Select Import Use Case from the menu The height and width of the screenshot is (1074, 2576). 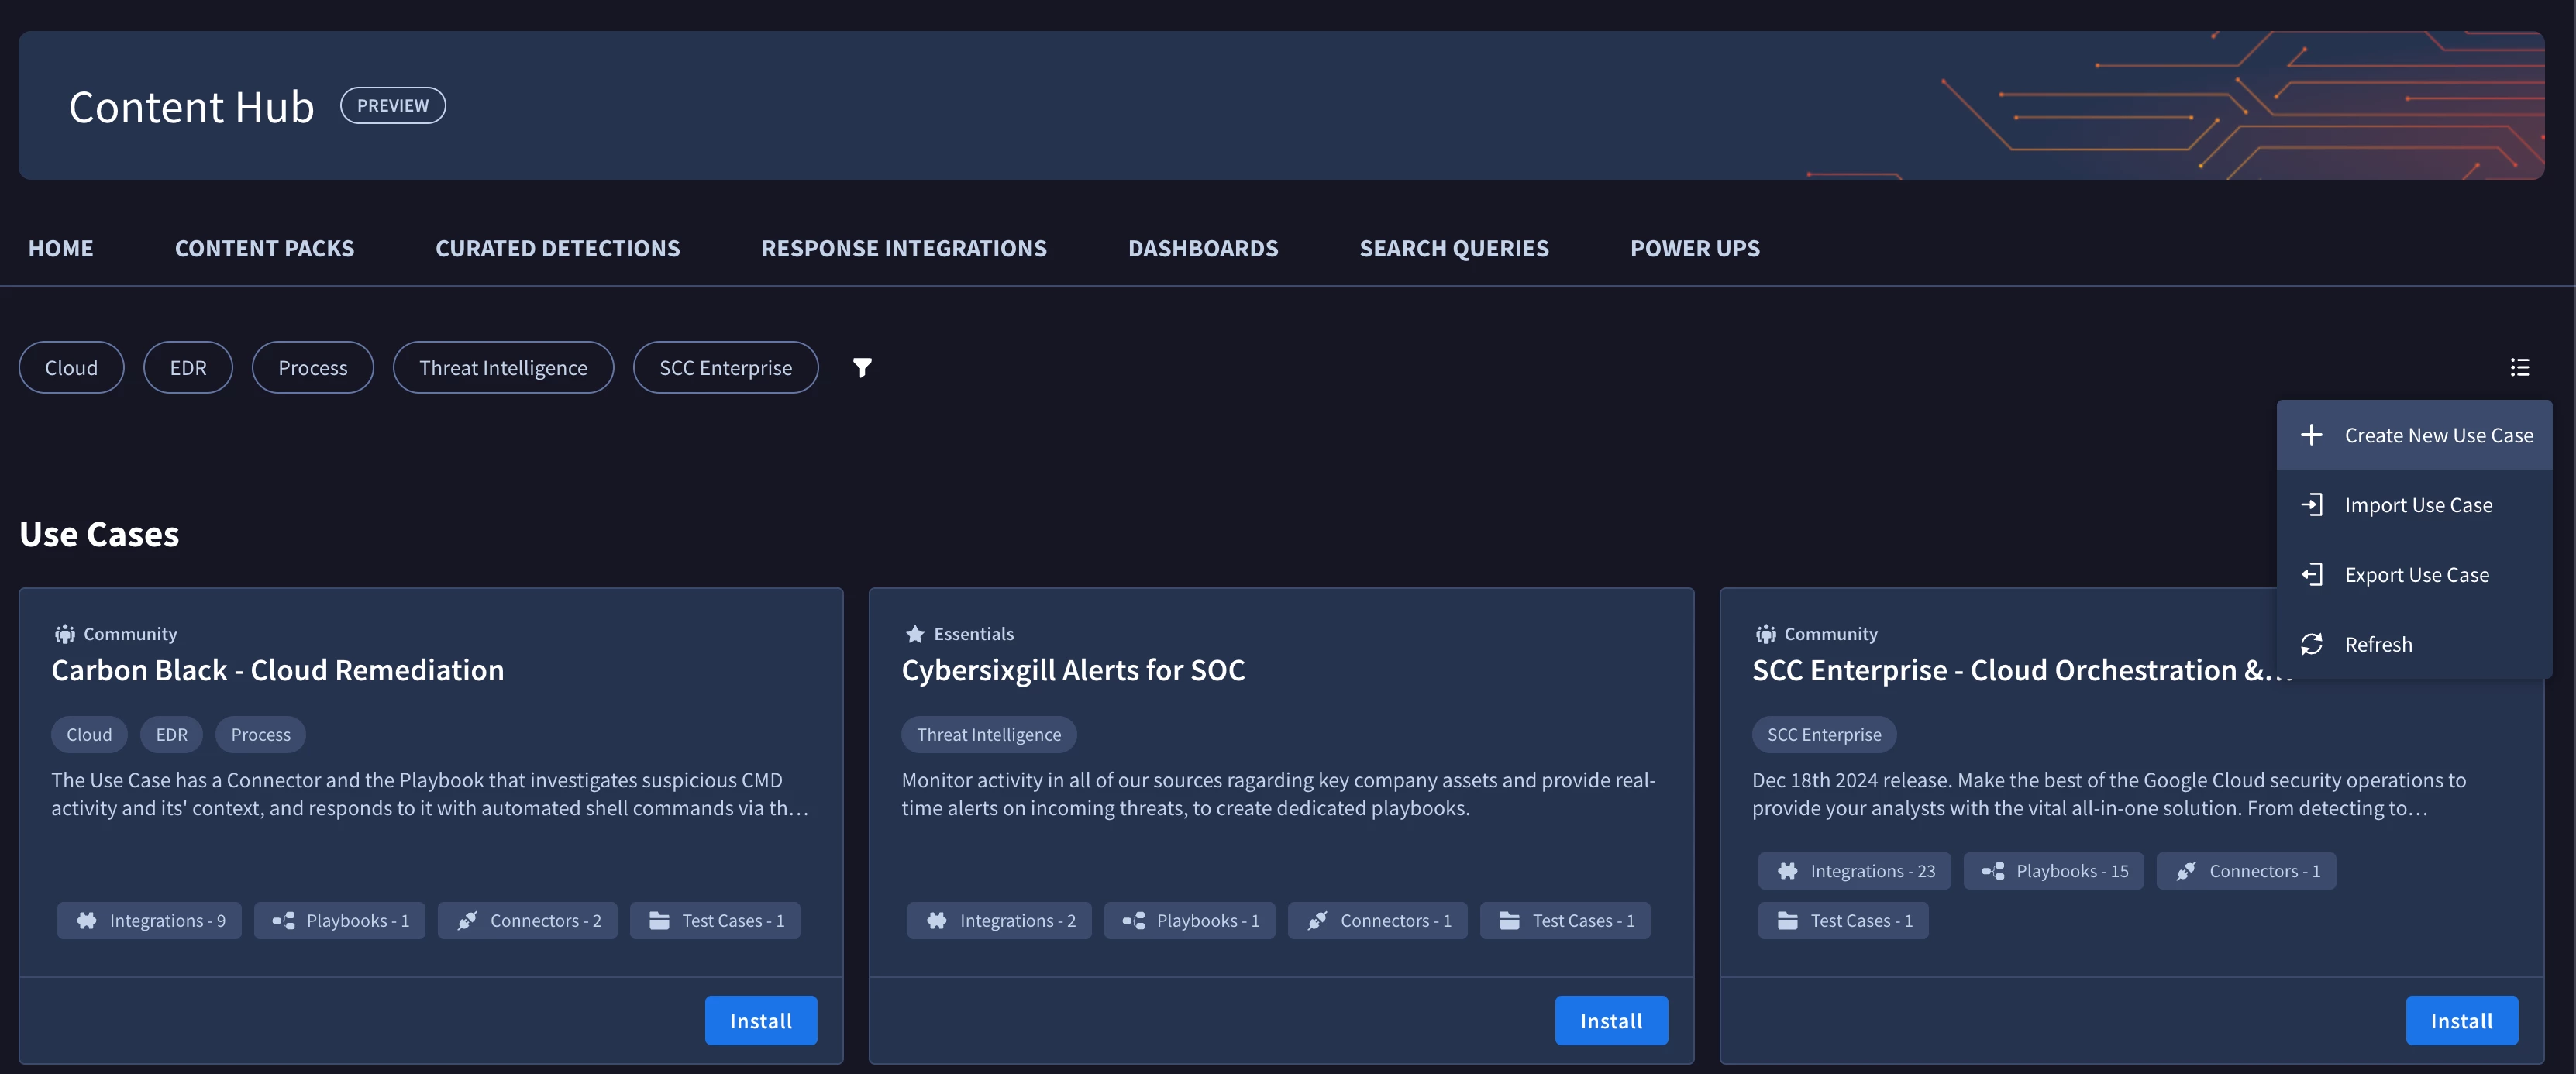(2414, 505)
